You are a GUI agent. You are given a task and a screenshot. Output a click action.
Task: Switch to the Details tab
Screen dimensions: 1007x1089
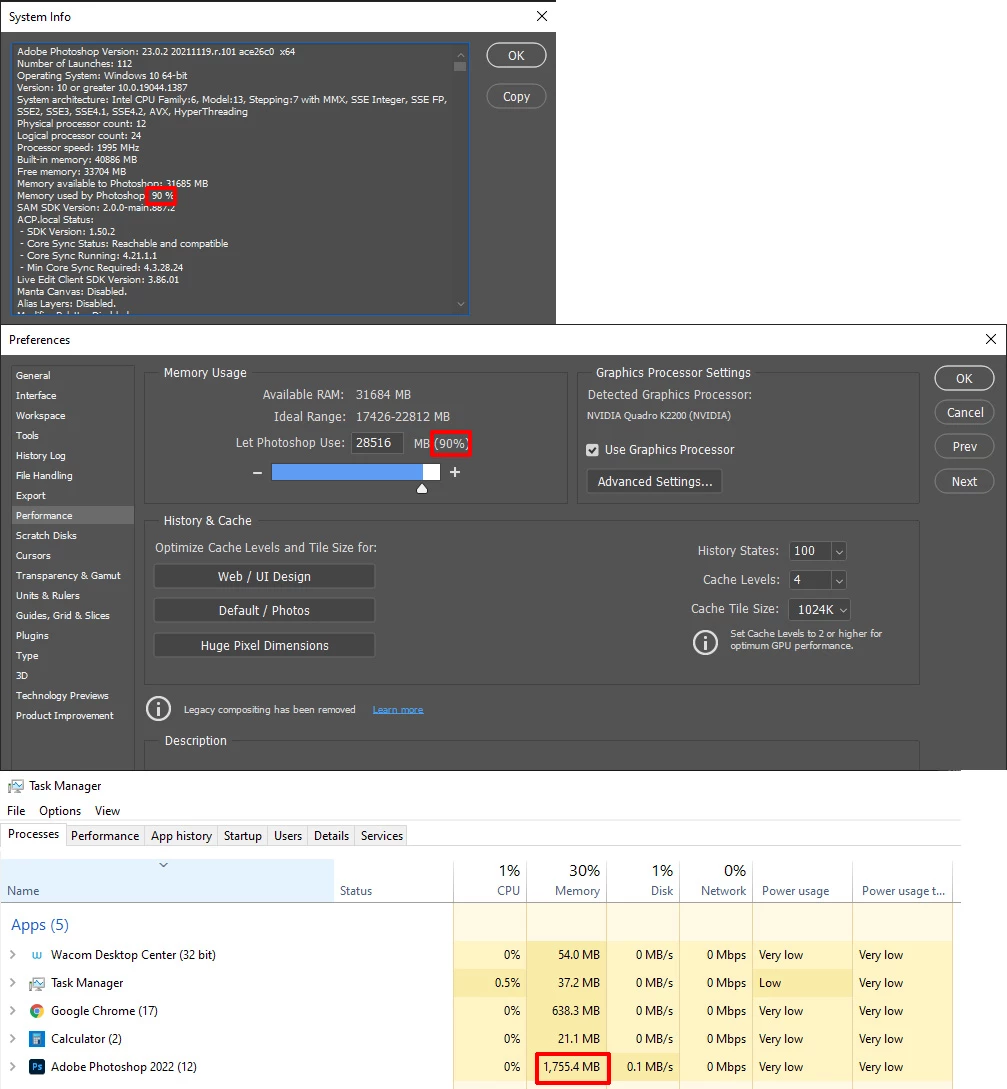pos(331,836)
